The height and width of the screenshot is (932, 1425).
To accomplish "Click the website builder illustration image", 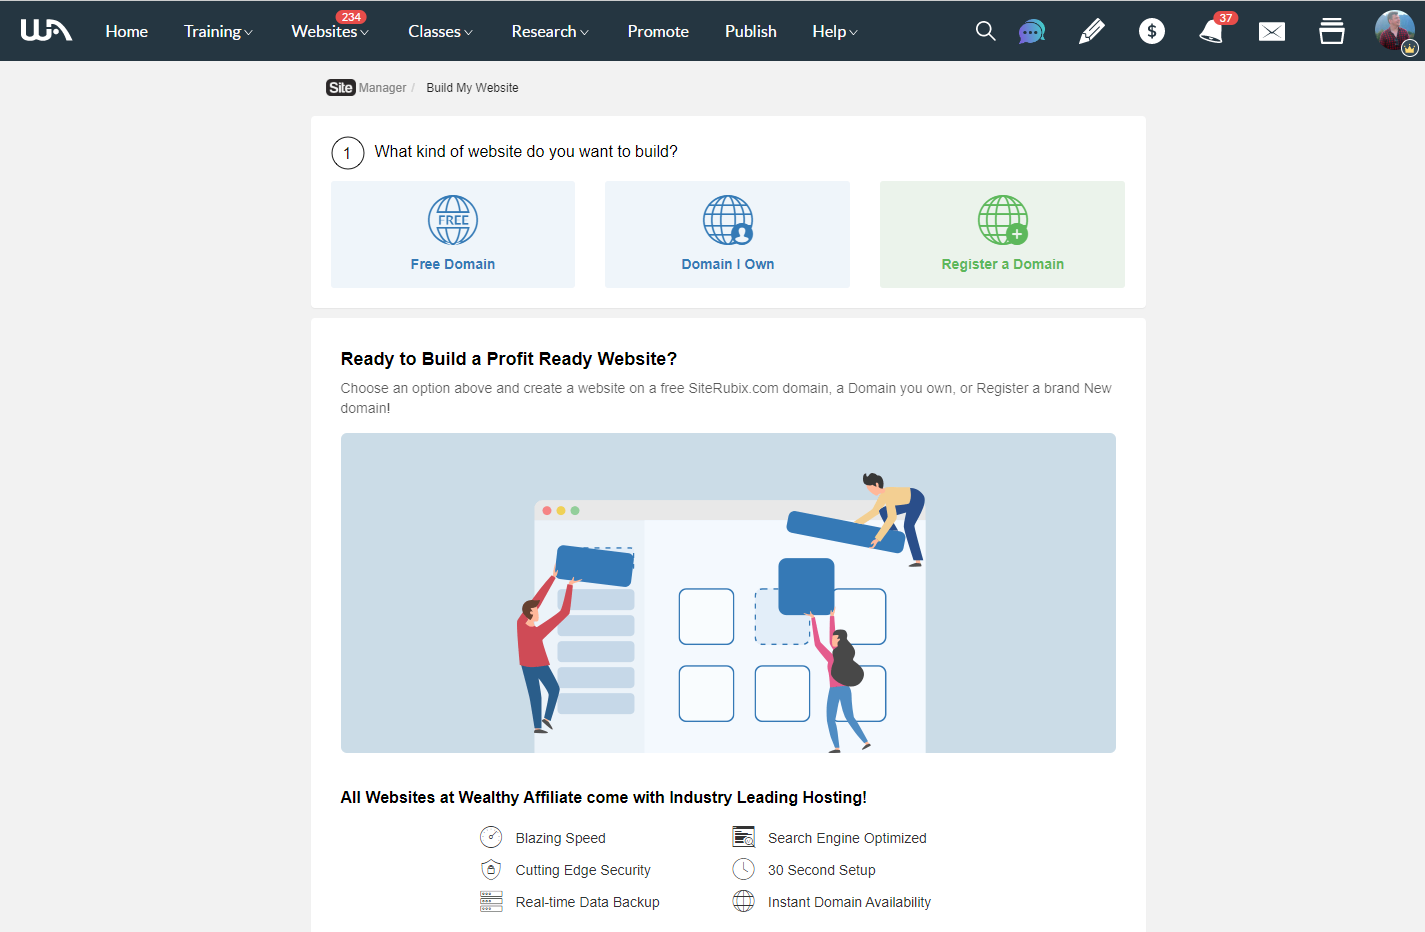I will (x=728, y=593).
